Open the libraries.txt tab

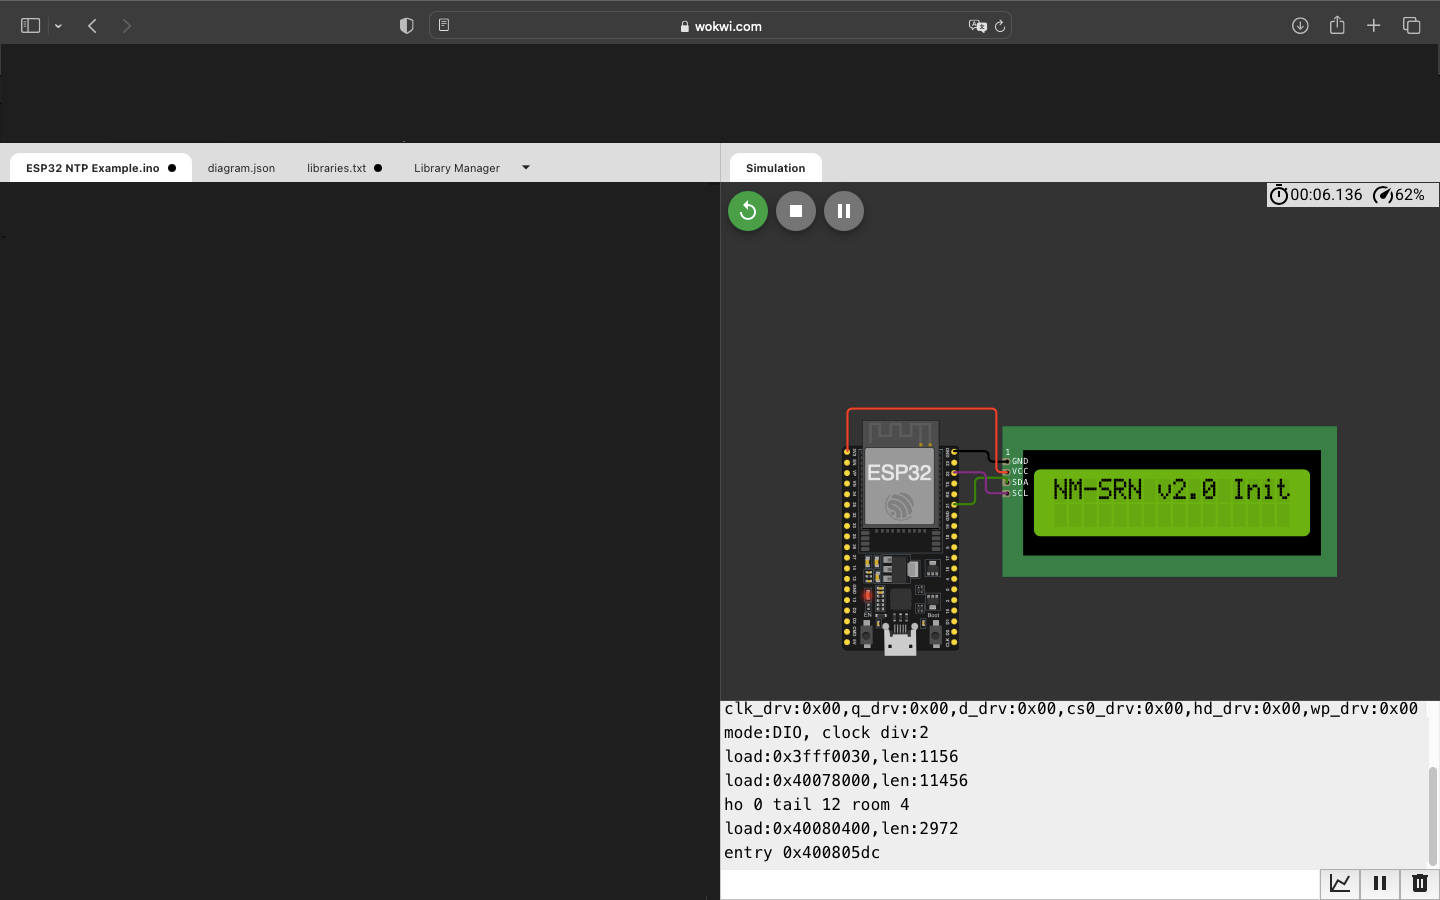pos(336,168)
